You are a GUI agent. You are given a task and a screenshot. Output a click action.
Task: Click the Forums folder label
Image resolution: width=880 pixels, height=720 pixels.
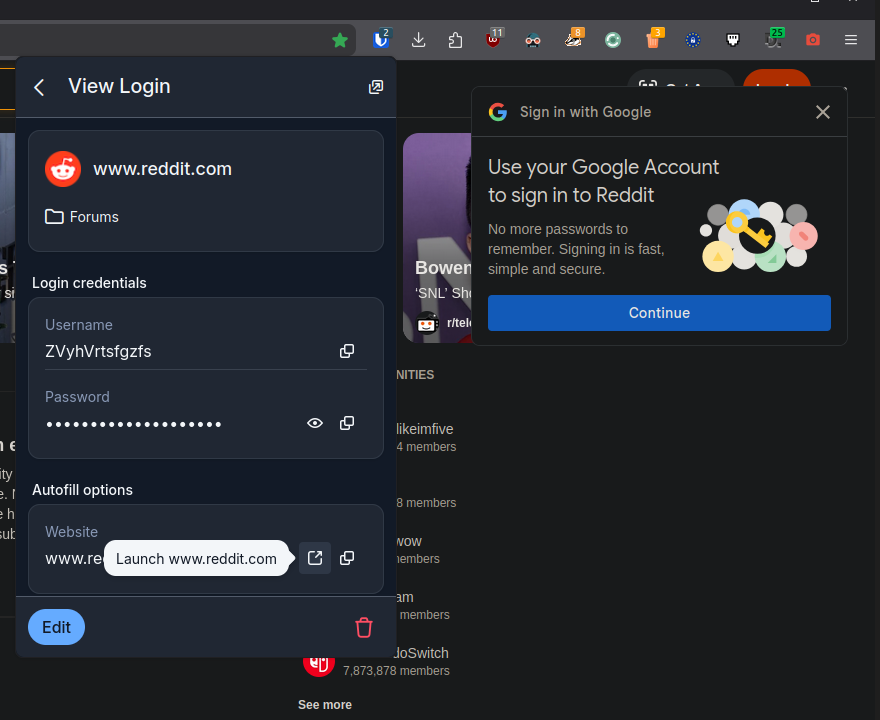(94, 217)
